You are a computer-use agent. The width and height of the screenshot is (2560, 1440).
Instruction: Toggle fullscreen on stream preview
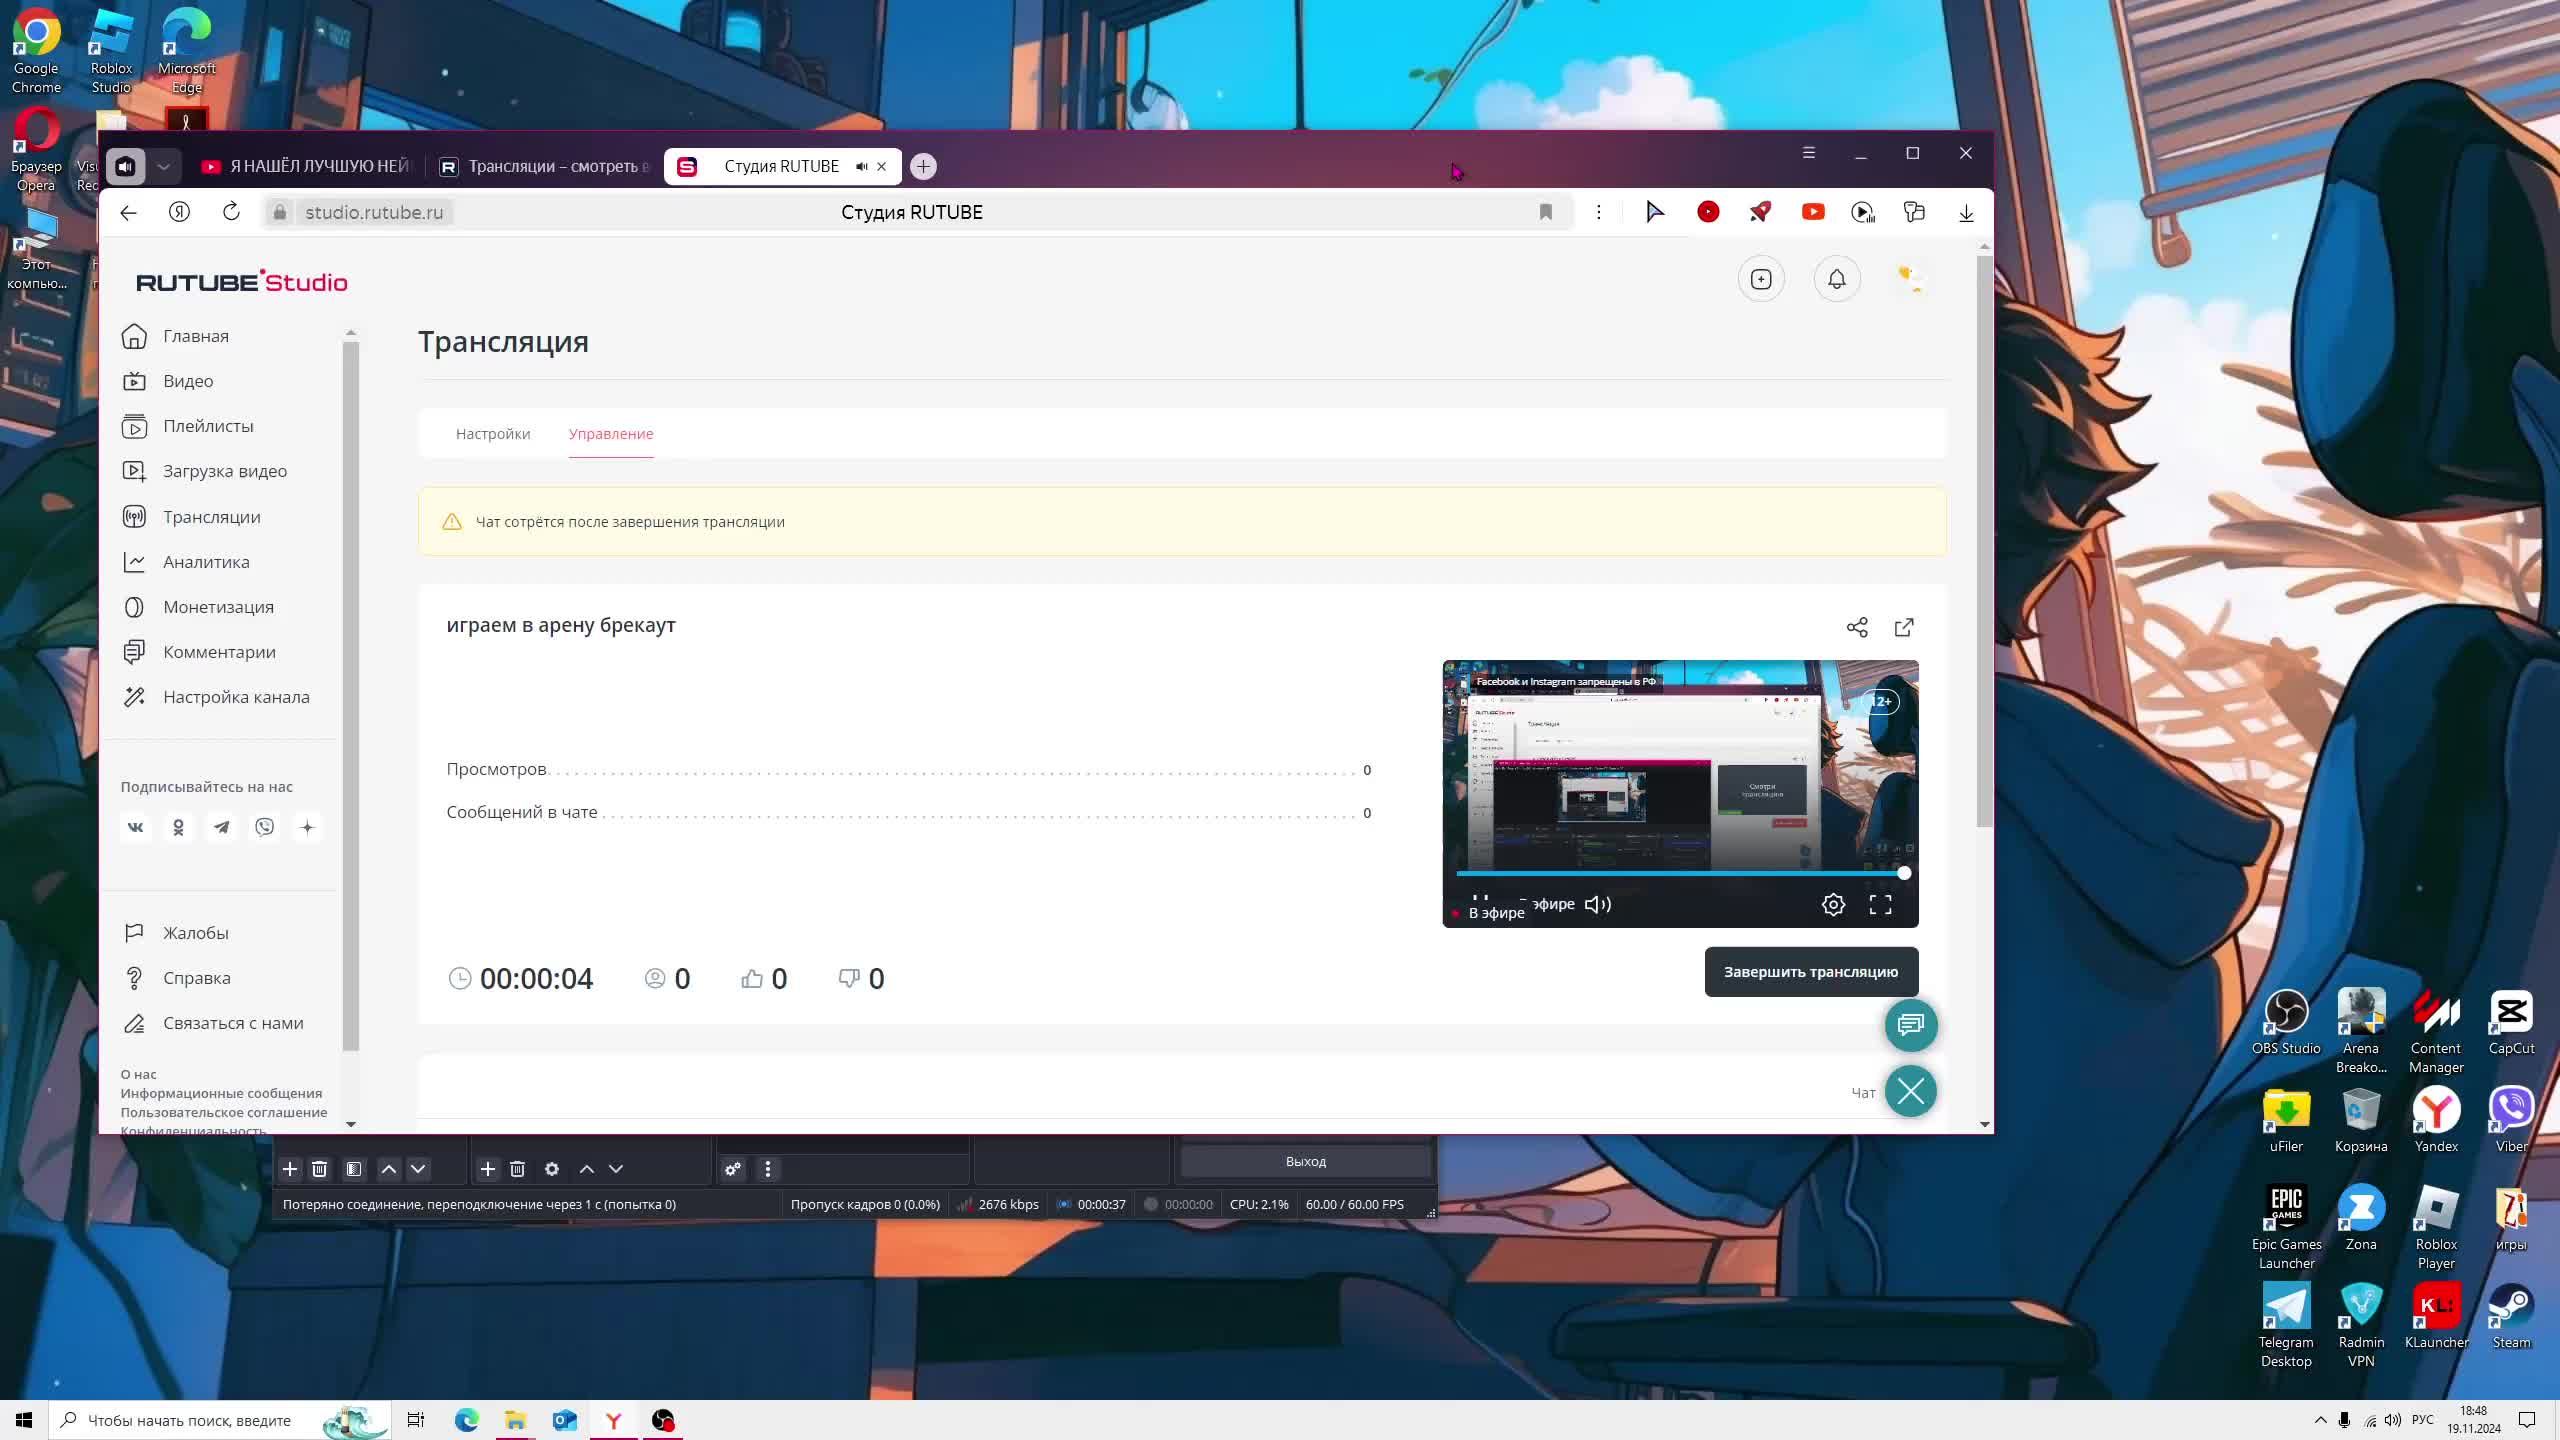[1880, 904]
